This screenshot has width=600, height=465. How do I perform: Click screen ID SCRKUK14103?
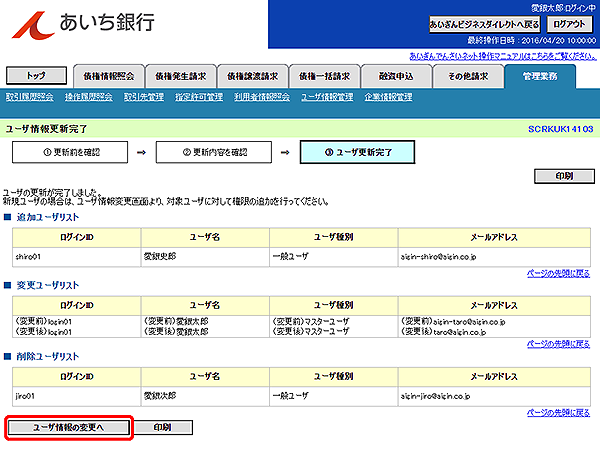coord(561,129)
